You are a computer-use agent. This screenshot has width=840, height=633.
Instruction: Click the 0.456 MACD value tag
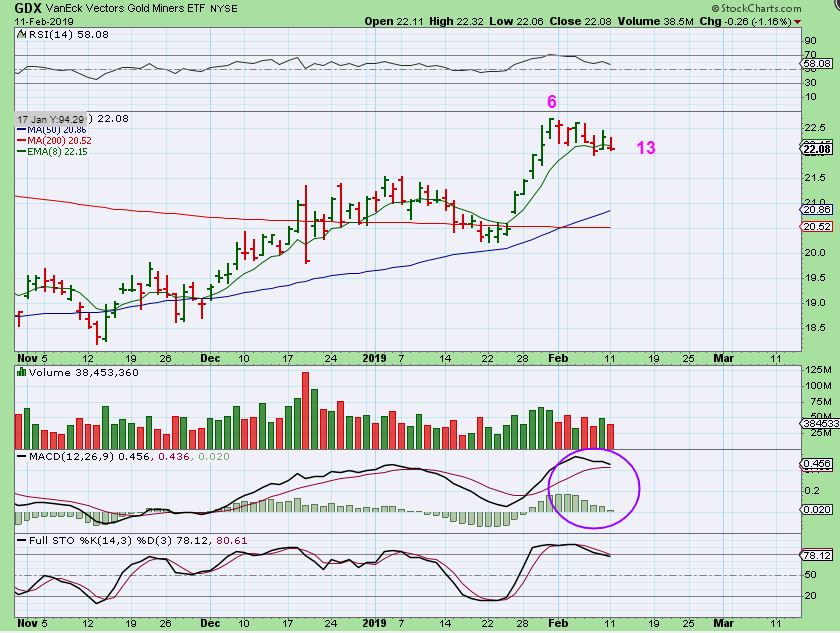coord(817,464)
